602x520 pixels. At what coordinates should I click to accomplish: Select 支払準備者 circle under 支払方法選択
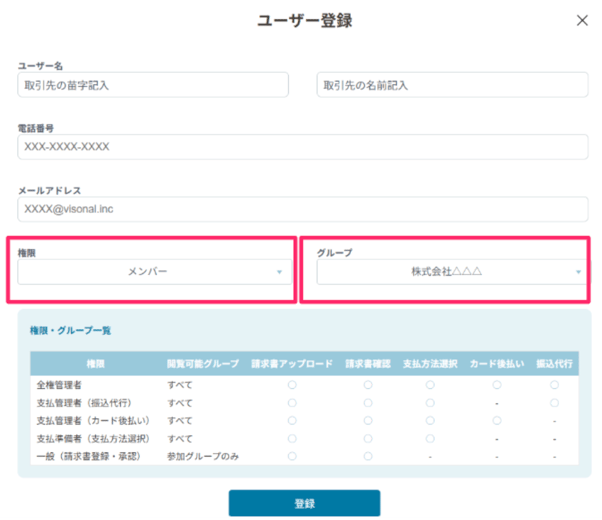(430, 439)
